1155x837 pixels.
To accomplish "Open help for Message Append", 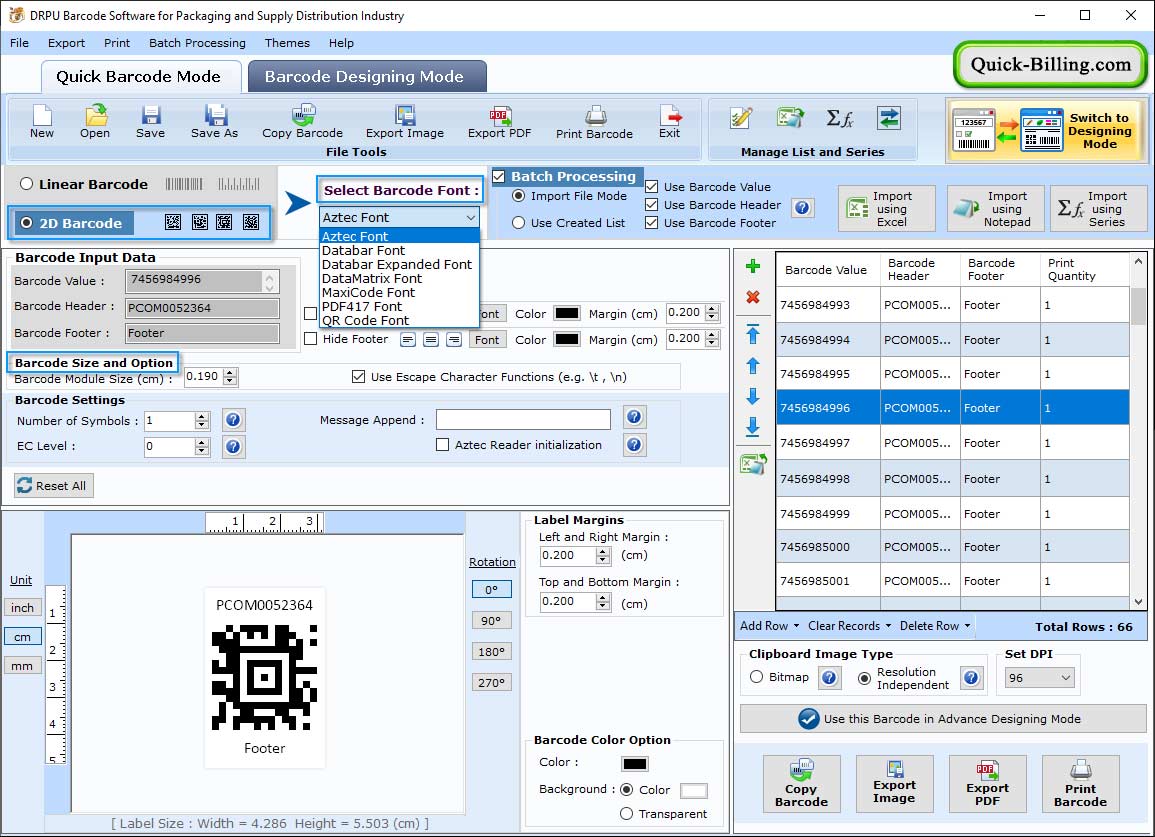I will (634, 417).
